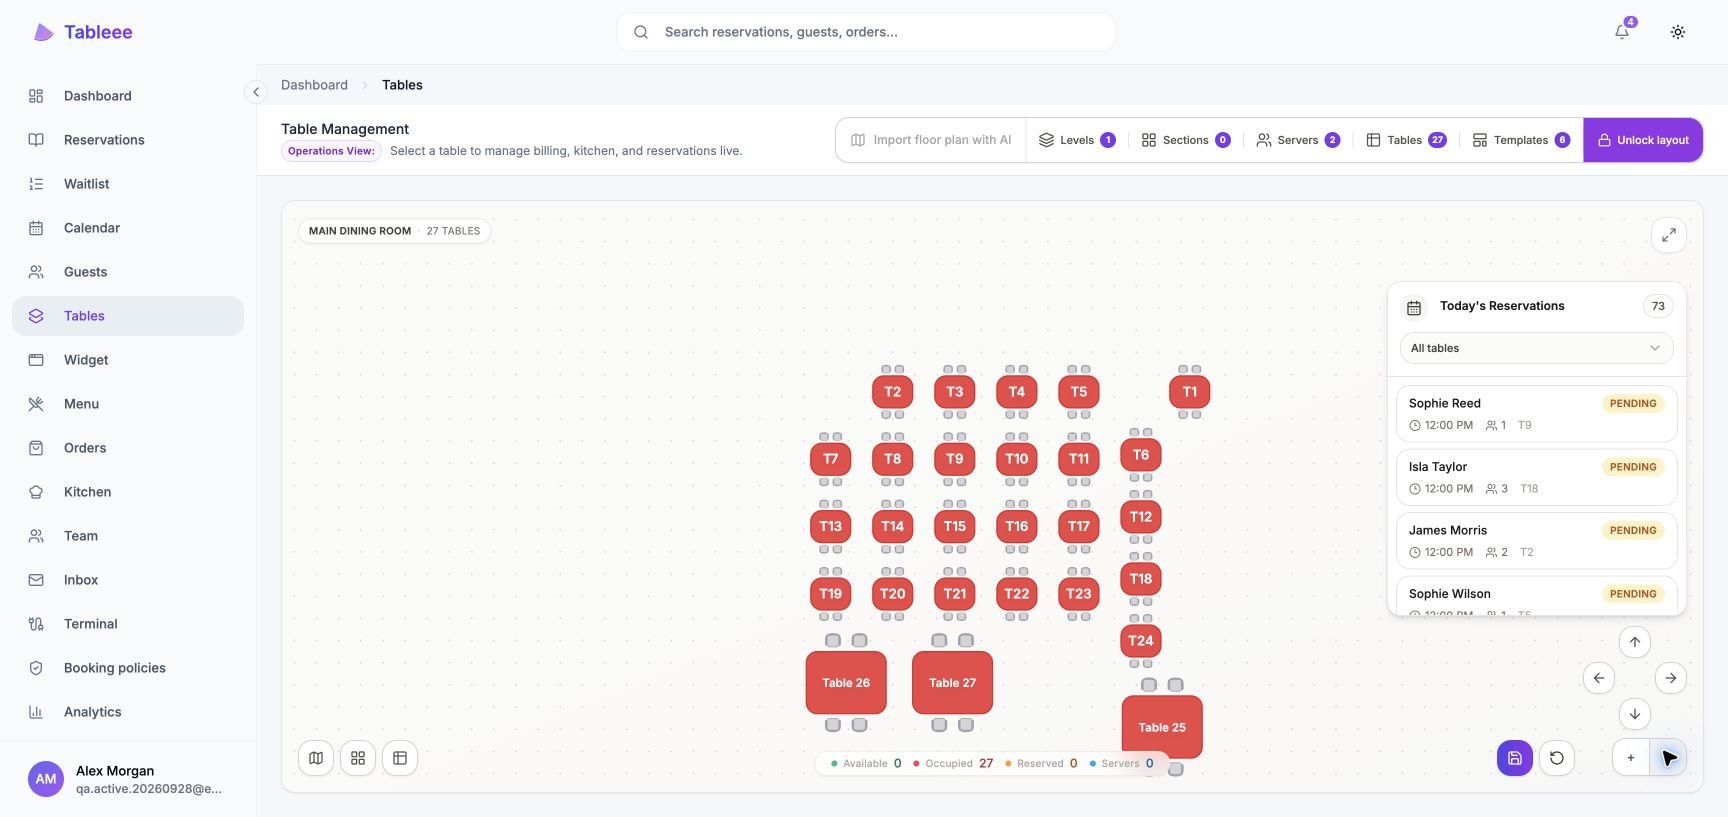Select Tables in the sidebar

pos(128,316)
